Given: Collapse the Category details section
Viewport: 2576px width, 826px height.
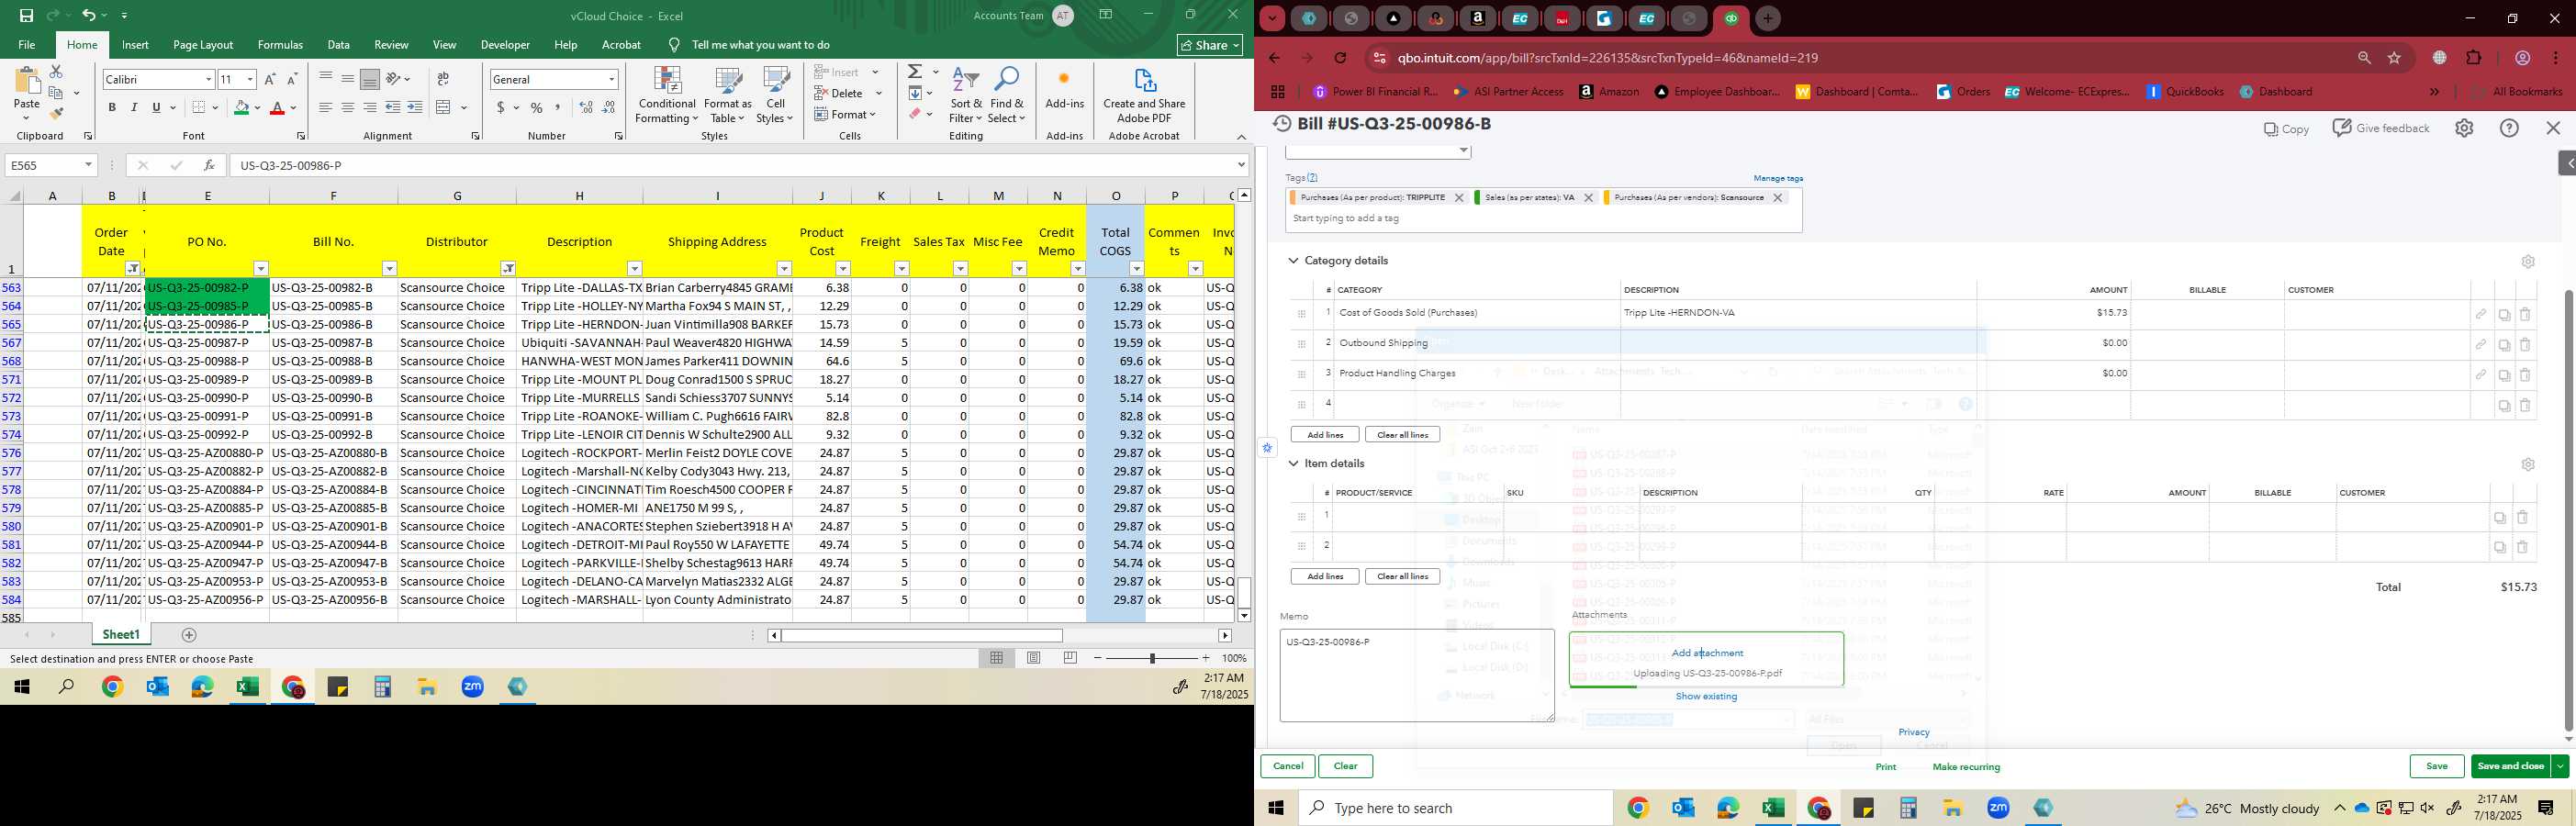Looking at the screenshot, I should [1293, 261].
